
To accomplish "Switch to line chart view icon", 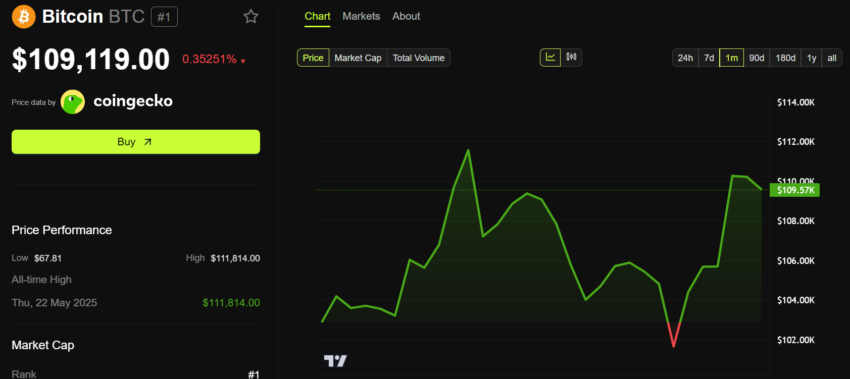I will [x=550, y=57].
